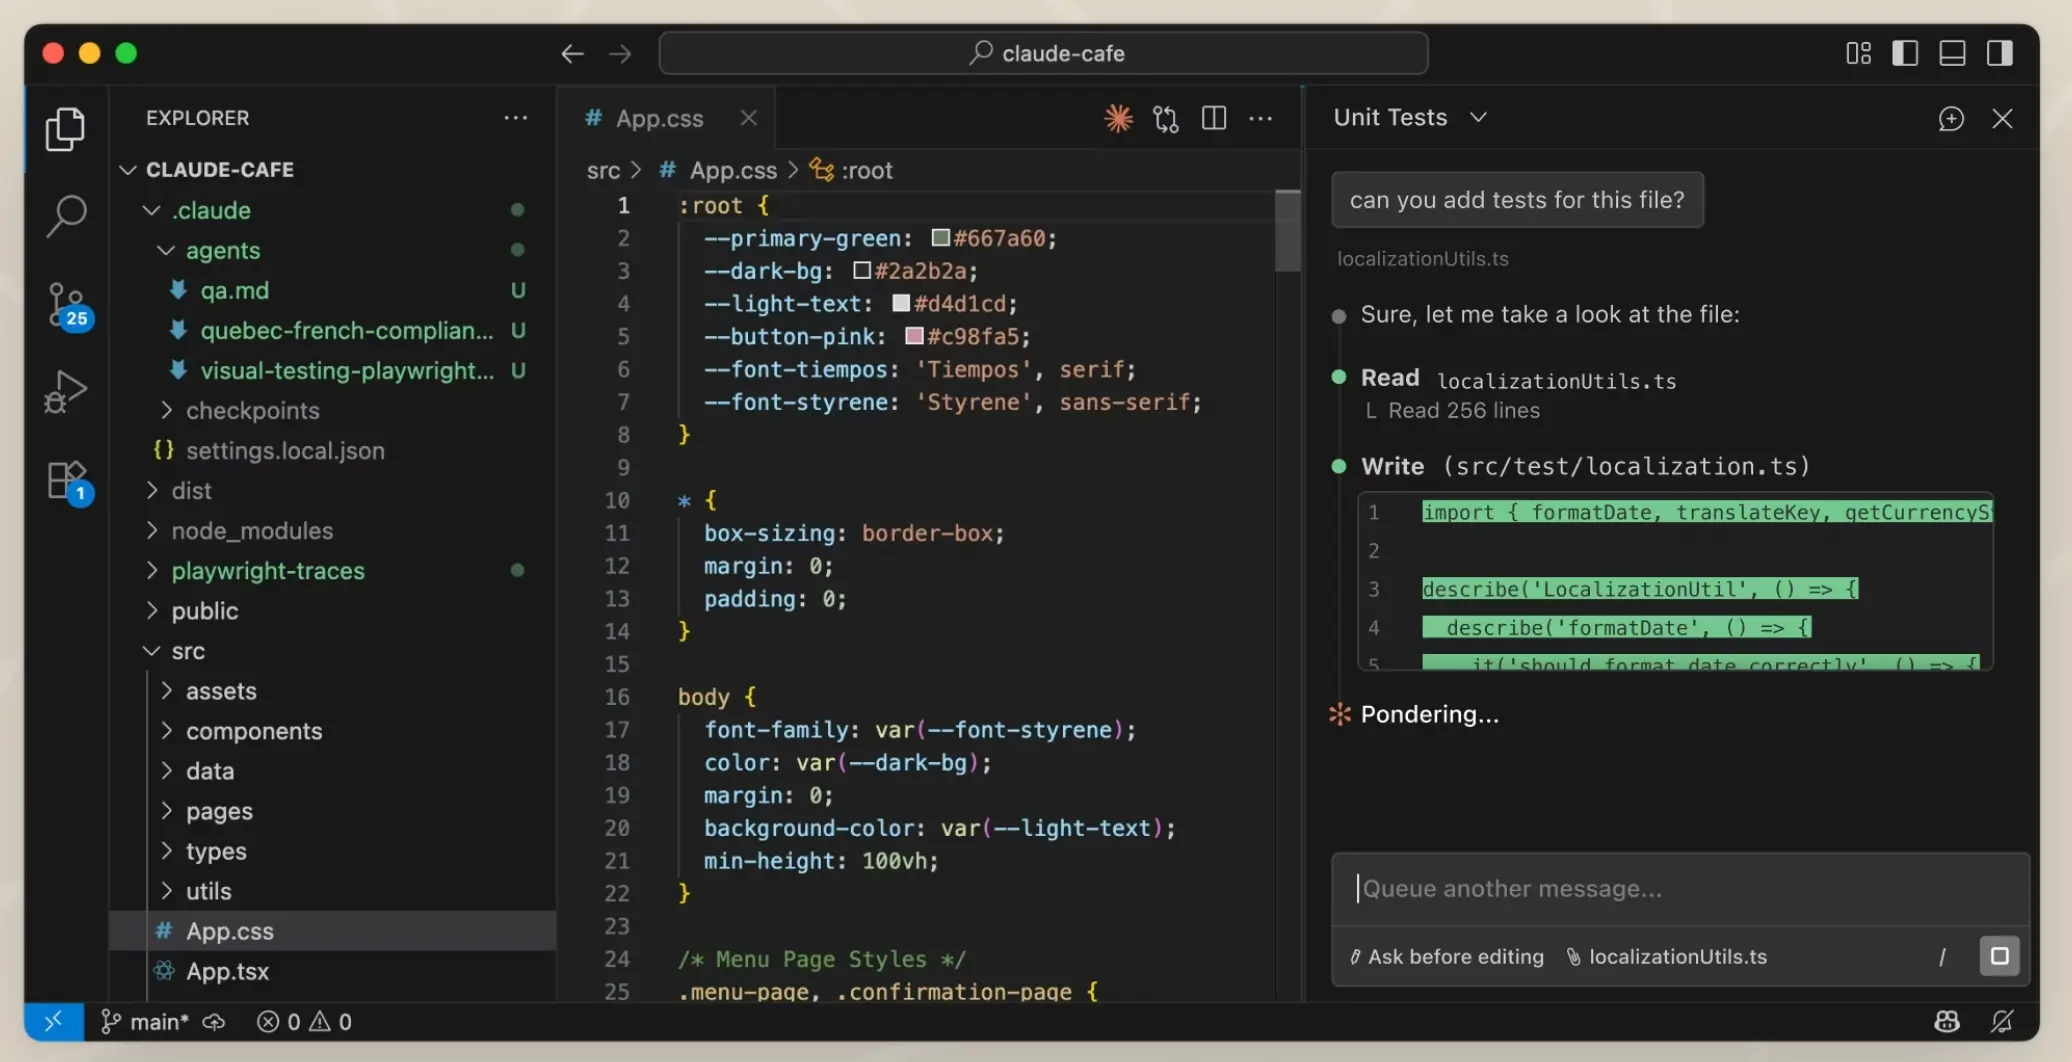Select the Run and Debug icon
Image resolution: width=2072 pixels, height=1062 pixels.
point(64,390)
